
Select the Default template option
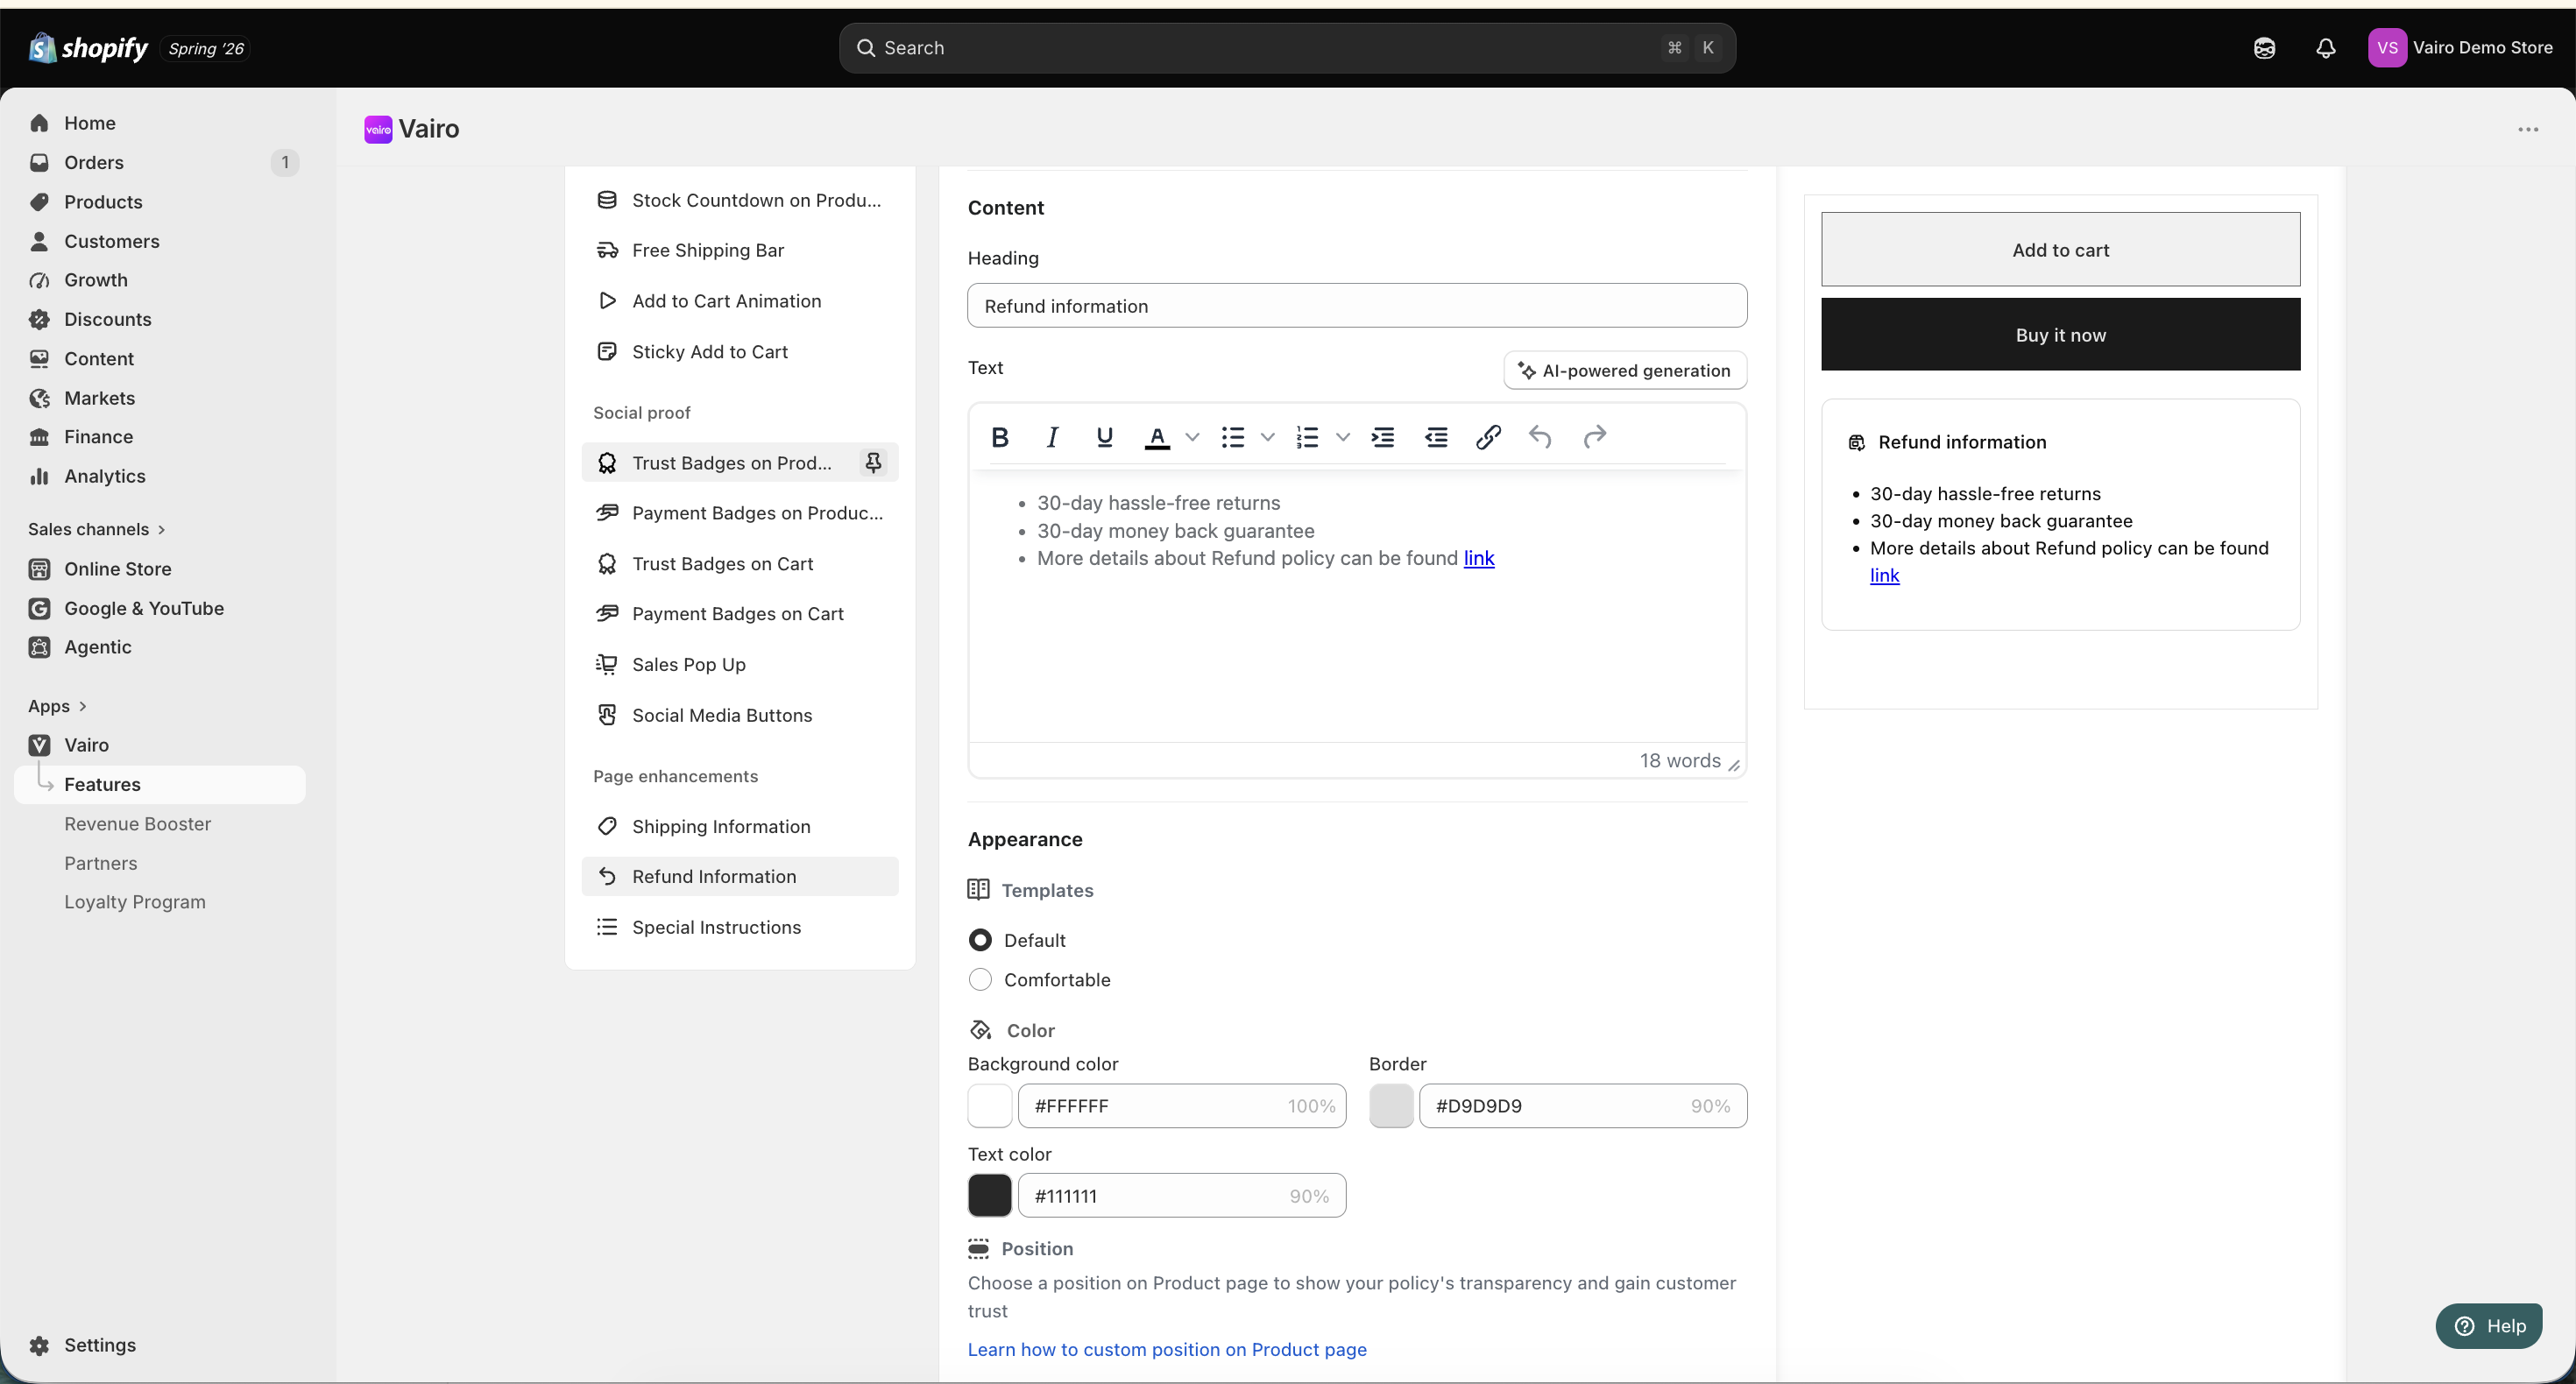980,940
